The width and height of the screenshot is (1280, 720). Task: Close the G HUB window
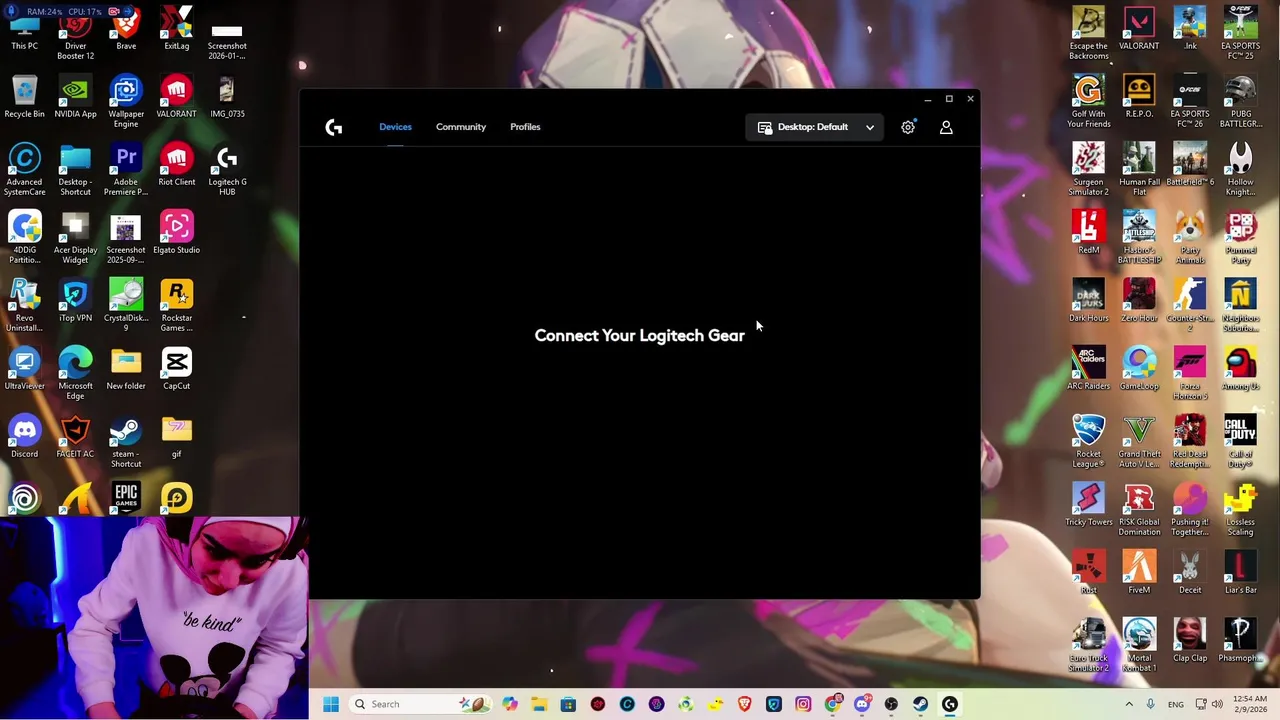click(x=970, y=99)
